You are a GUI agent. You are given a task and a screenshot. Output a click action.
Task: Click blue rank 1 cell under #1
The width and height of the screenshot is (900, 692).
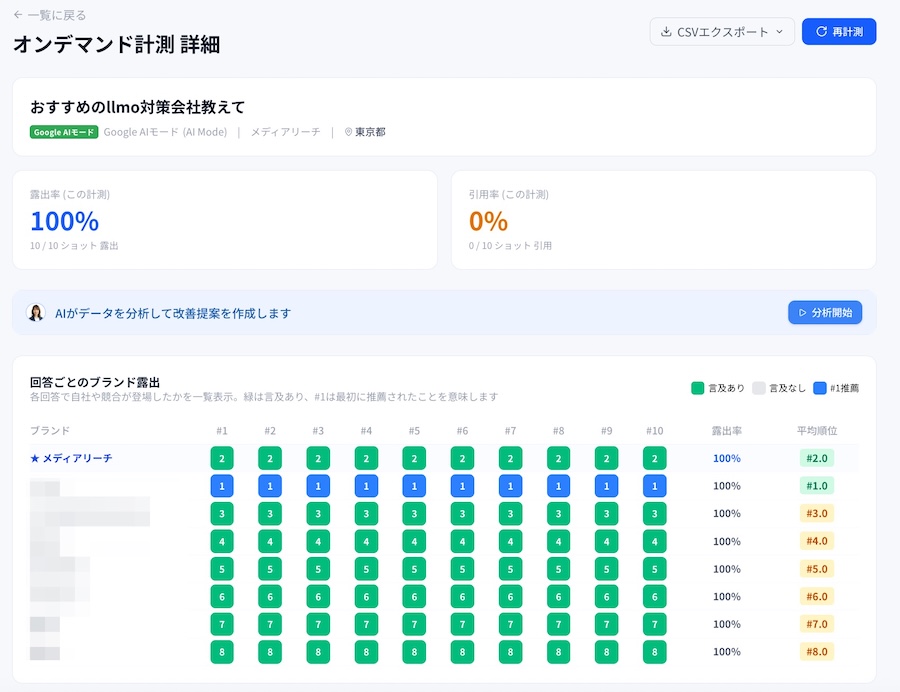pos(222,486)
